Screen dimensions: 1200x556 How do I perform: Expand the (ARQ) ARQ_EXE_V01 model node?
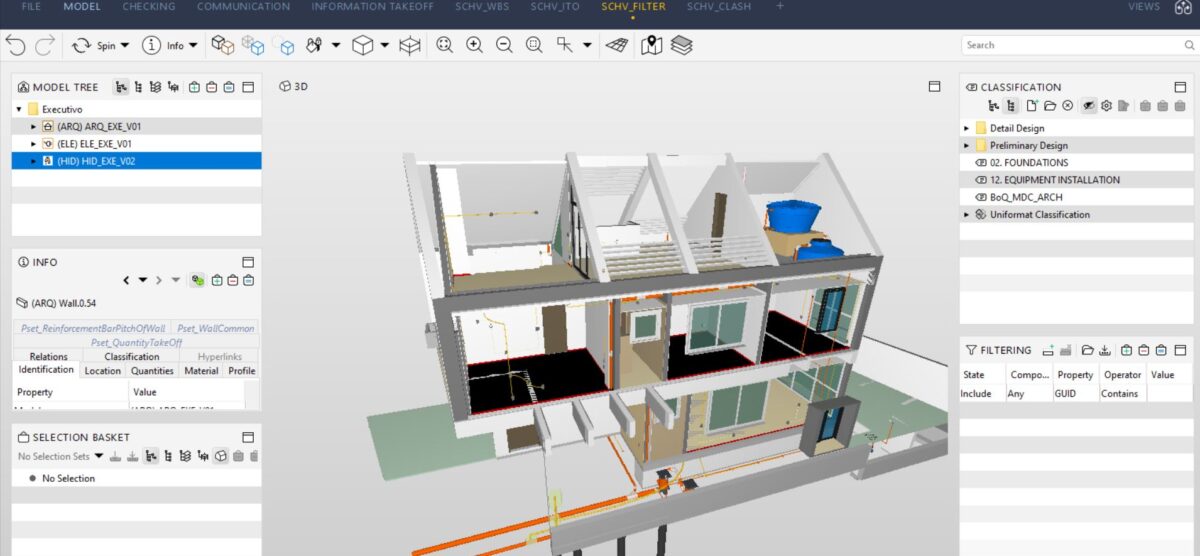point(34,127)
